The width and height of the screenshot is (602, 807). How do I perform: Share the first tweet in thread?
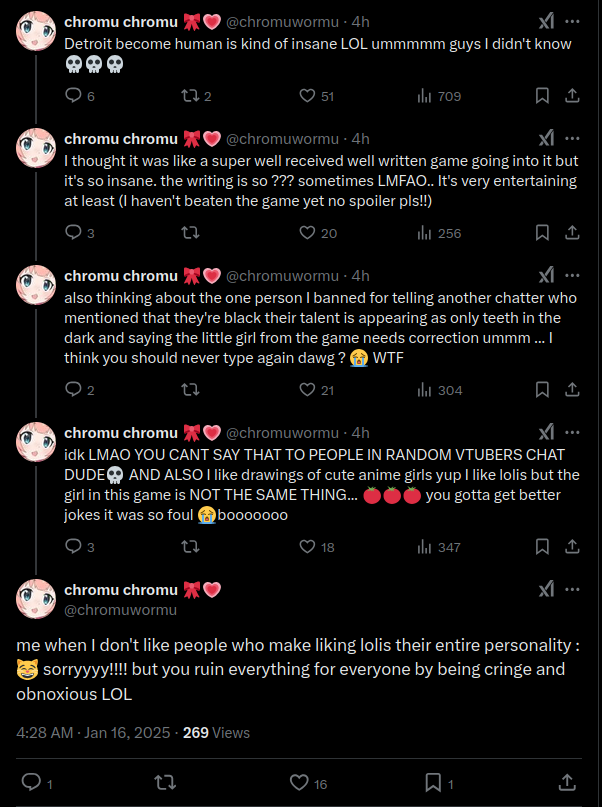pos(572,96)
